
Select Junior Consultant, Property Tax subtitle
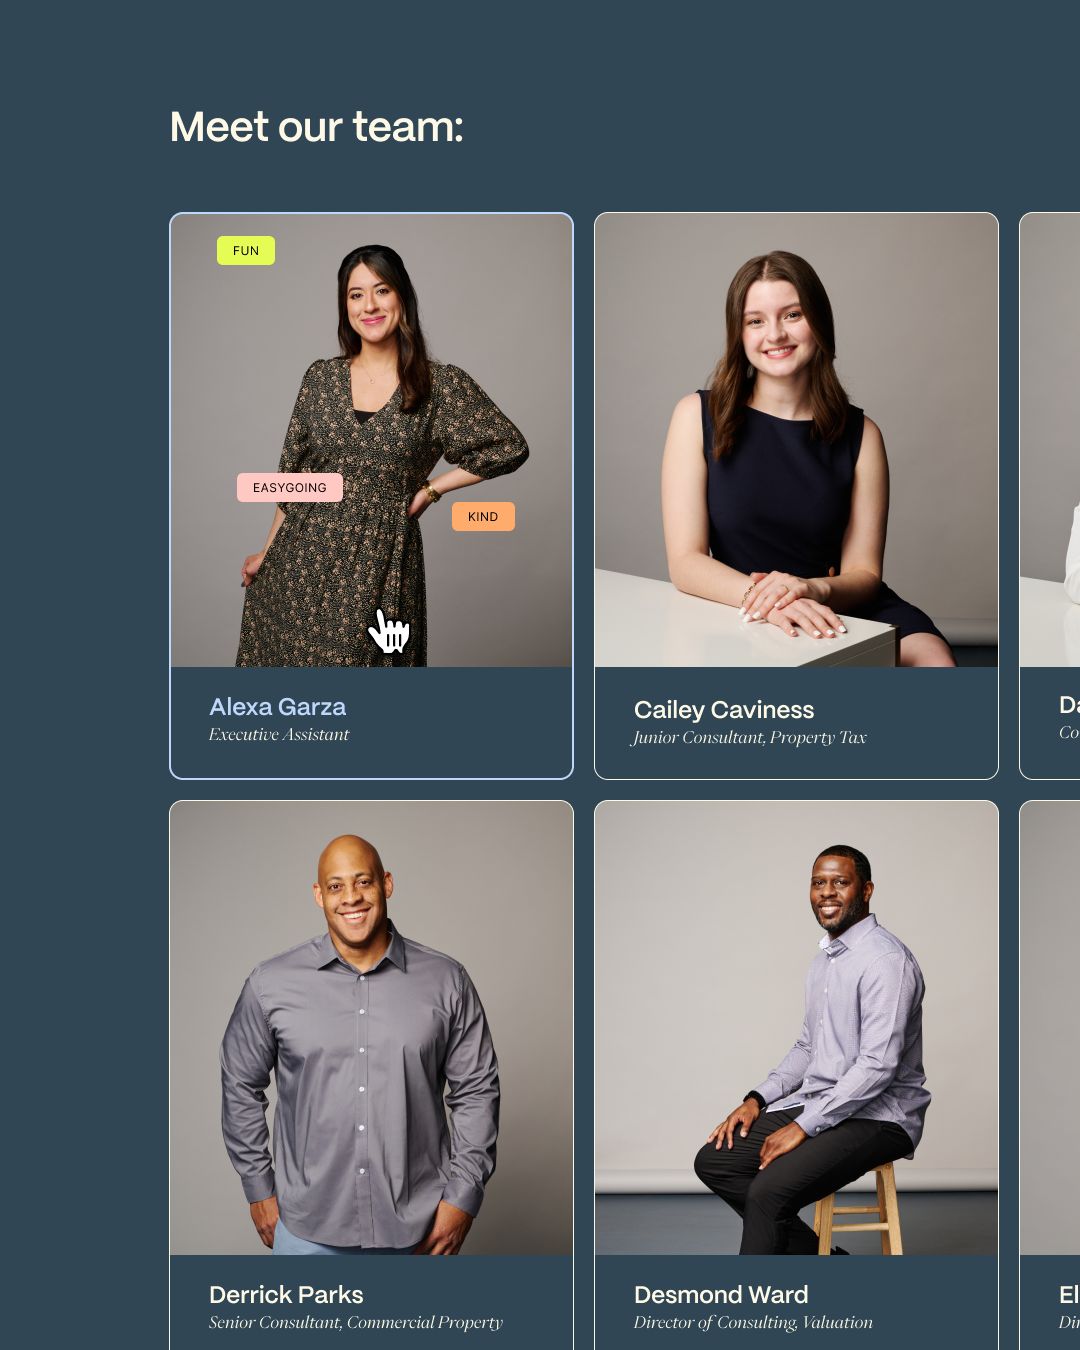coord(749,738)
